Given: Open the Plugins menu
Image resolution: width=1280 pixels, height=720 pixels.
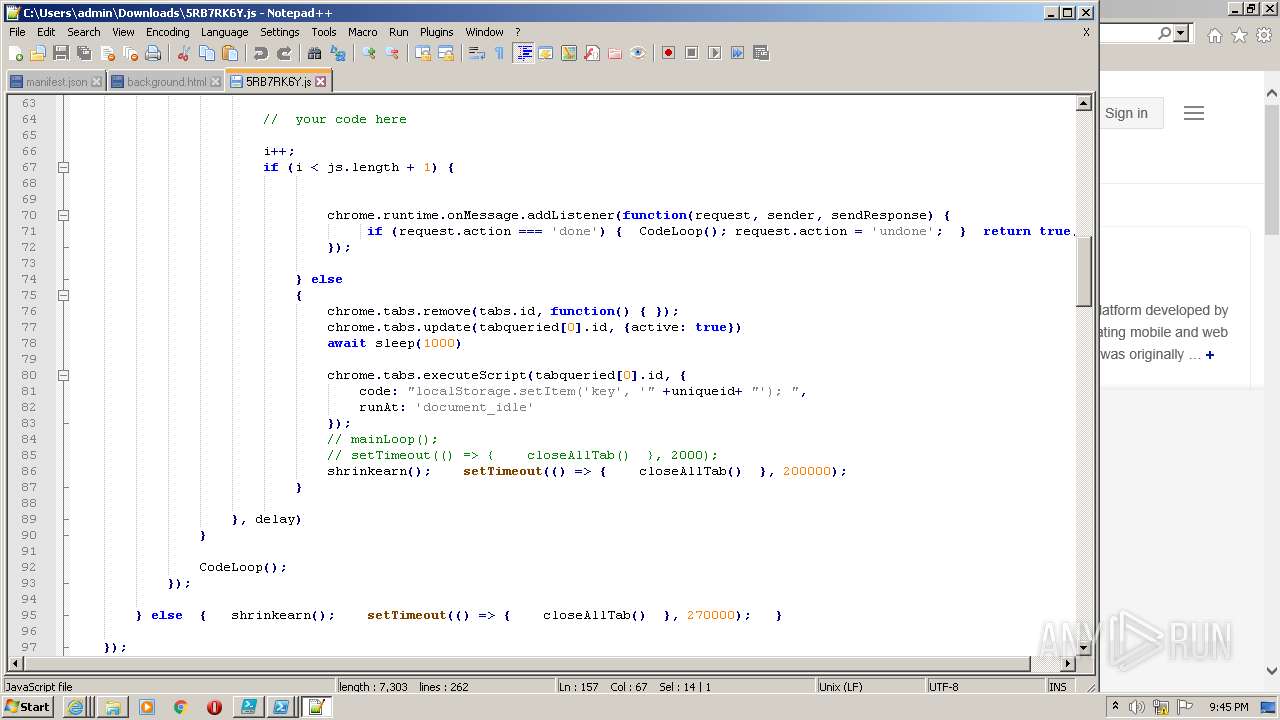Looking at the screenshot, I should pos(436,32).
